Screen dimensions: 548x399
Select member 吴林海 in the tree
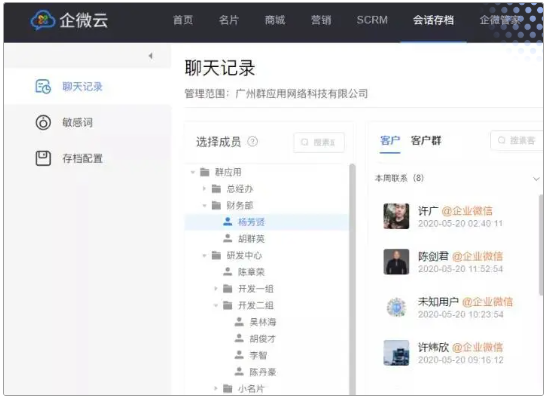coord(263,322)
